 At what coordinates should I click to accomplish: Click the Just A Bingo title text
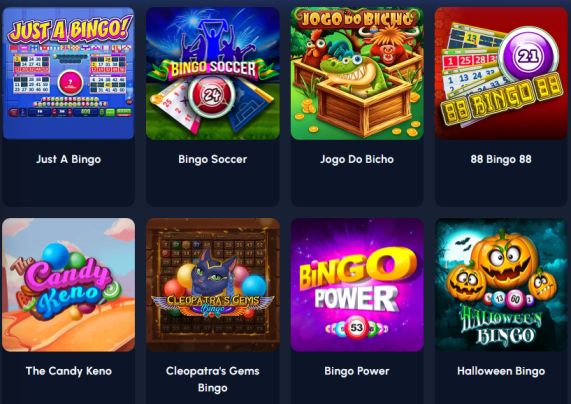pyautogui.click(x=68, y=159)
